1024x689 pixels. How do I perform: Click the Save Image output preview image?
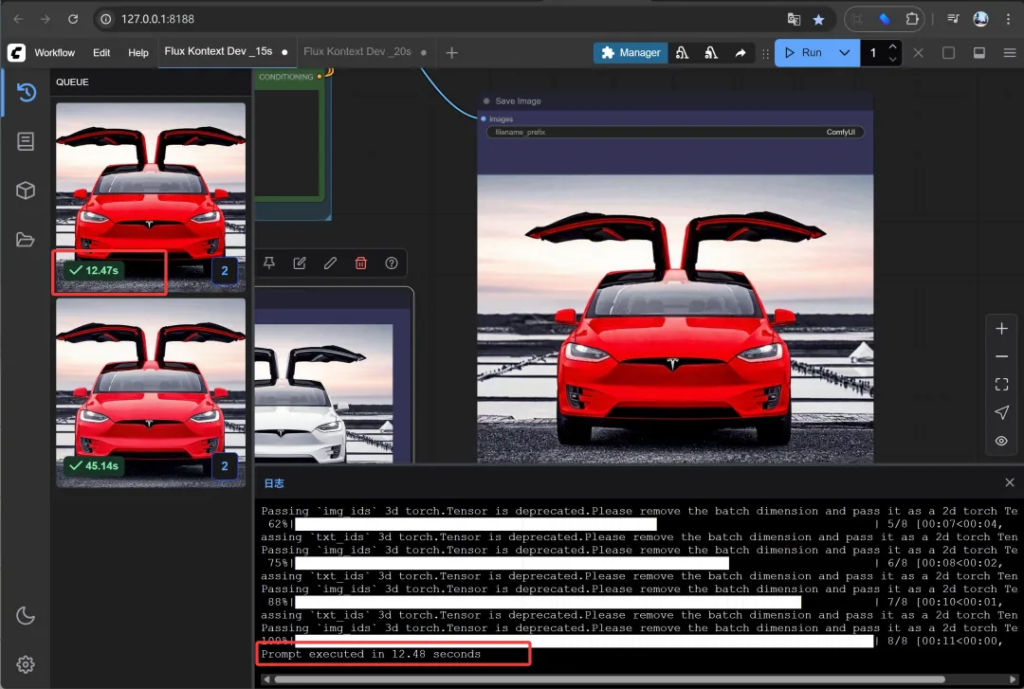[675, 319]
